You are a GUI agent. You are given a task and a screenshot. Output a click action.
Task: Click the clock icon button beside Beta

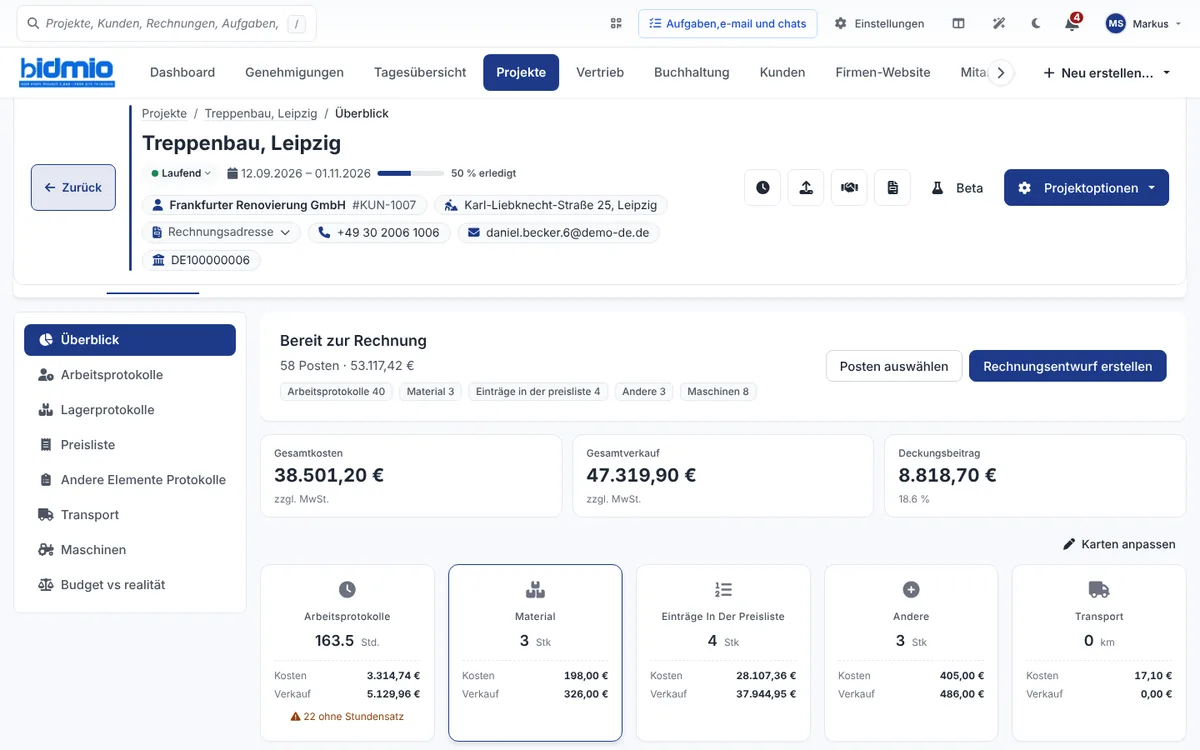point(763,188)
